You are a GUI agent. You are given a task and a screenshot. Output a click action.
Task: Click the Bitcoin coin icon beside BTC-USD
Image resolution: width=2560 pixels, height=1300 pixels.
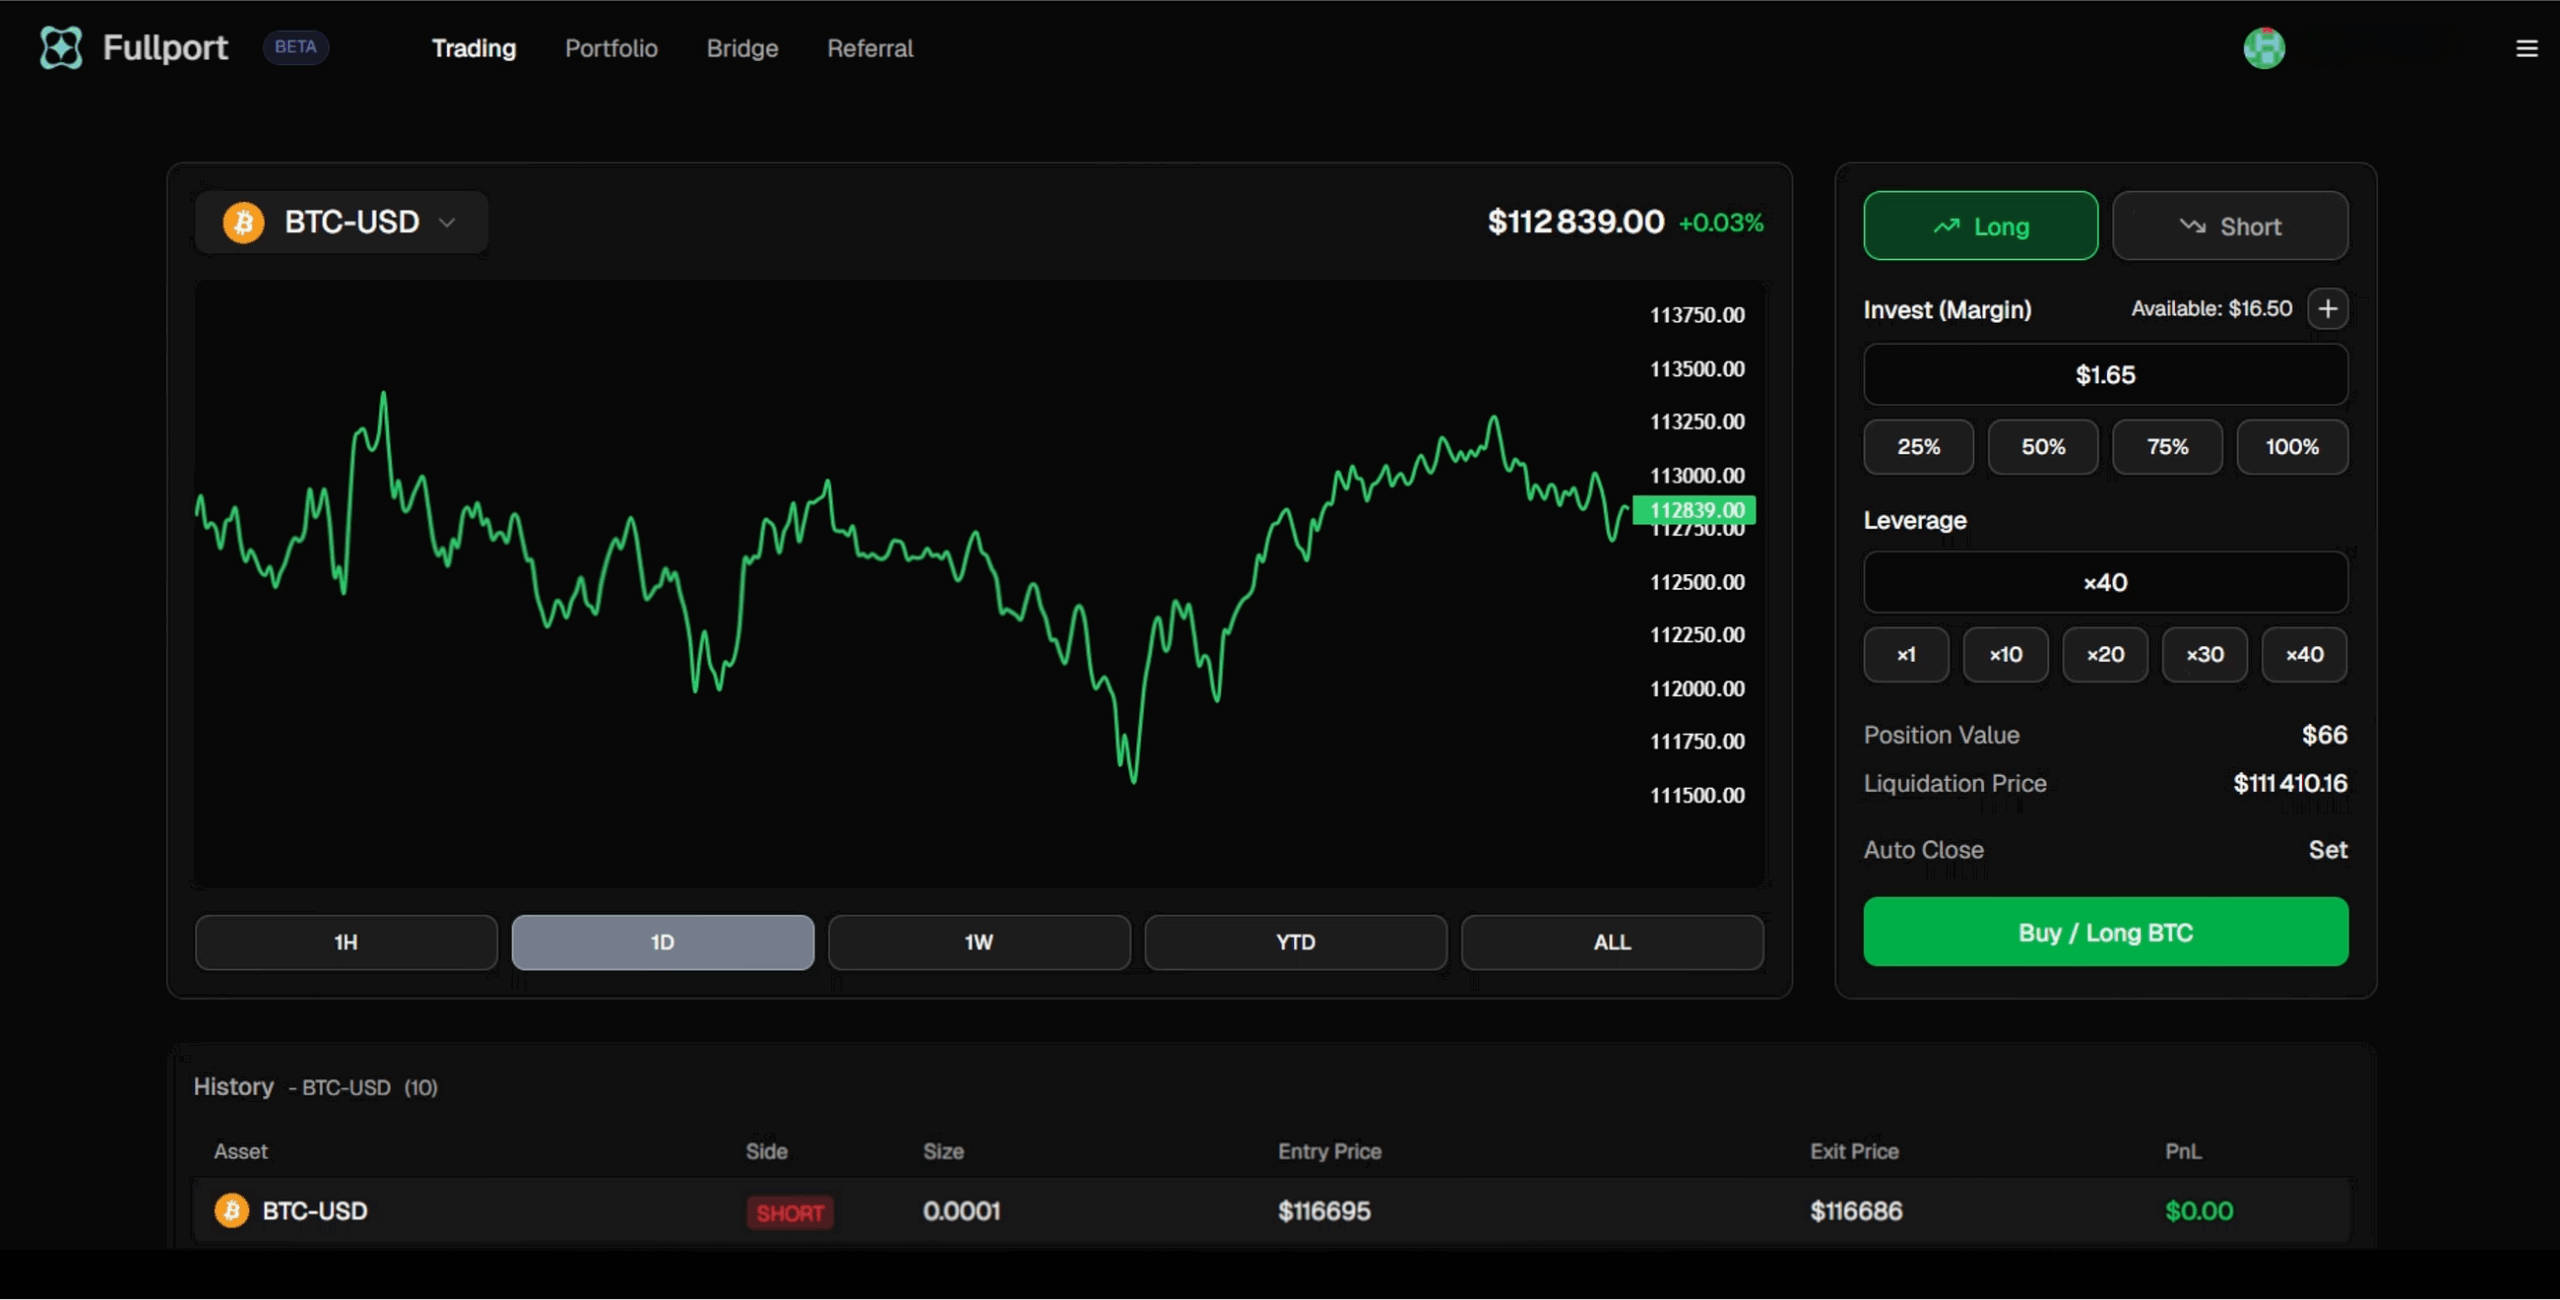242,222
